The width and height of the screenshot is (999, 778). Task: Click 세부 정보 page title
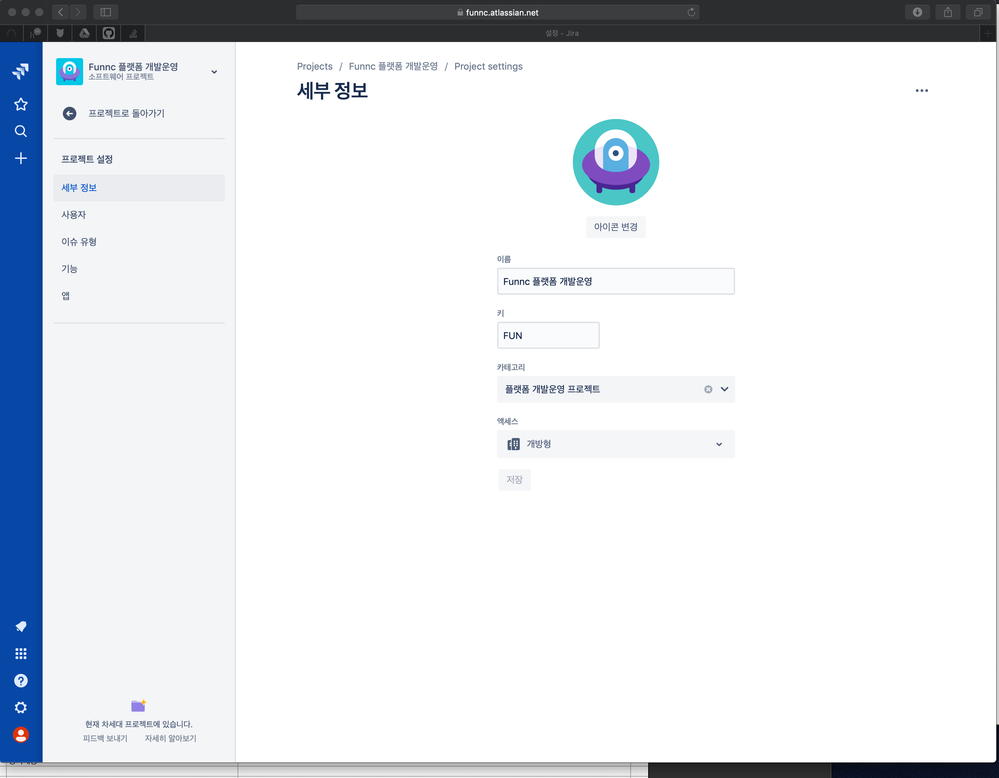(x=333, y=90)
